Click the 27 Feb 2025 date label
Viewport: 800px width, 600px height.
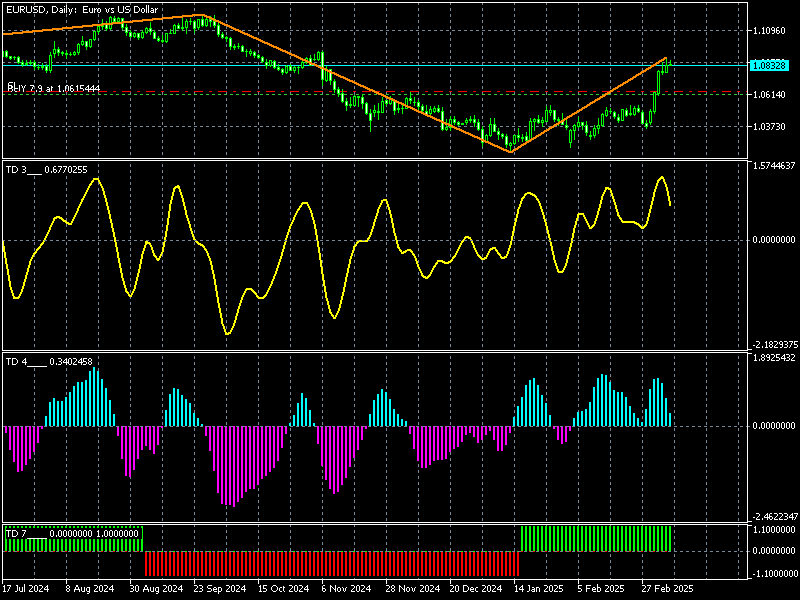(667, 588)
